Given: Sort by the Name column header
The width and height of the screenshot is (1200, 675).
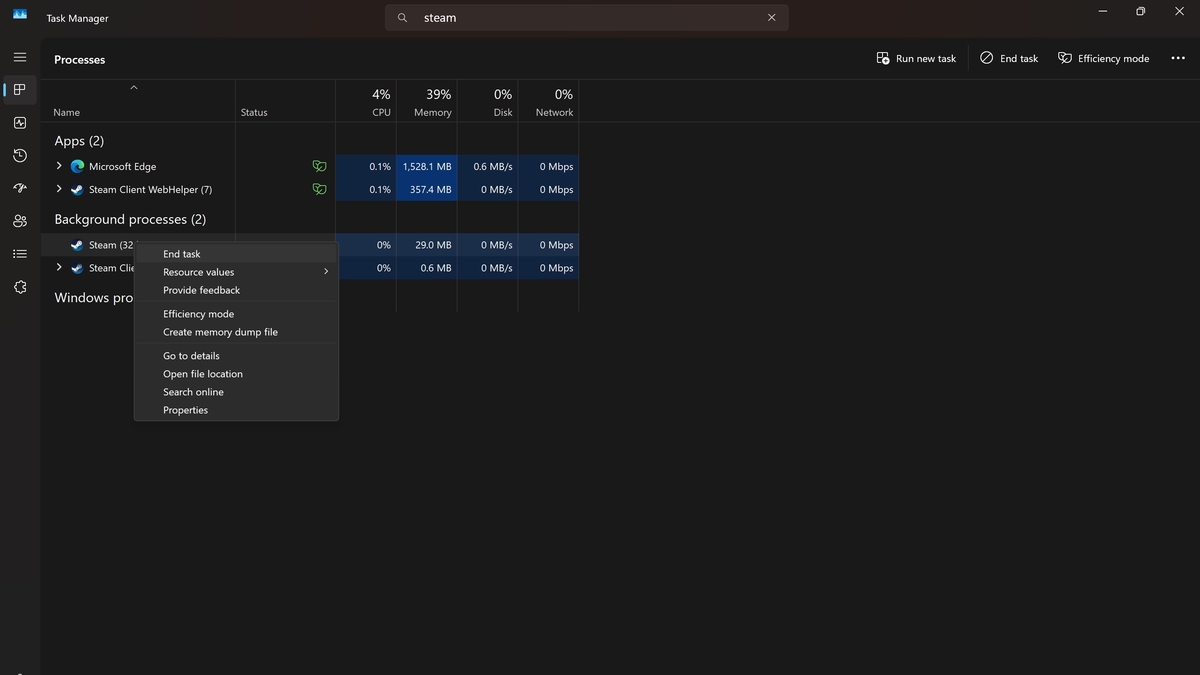Looking at the screenshot, I should [66, 113].
